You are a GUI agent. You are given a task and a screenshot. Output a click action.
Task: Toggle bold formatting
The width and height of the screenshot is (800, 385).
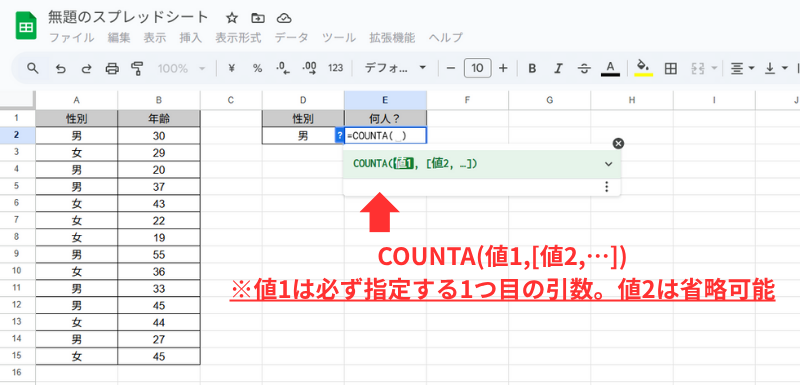[x=532, y=68]
